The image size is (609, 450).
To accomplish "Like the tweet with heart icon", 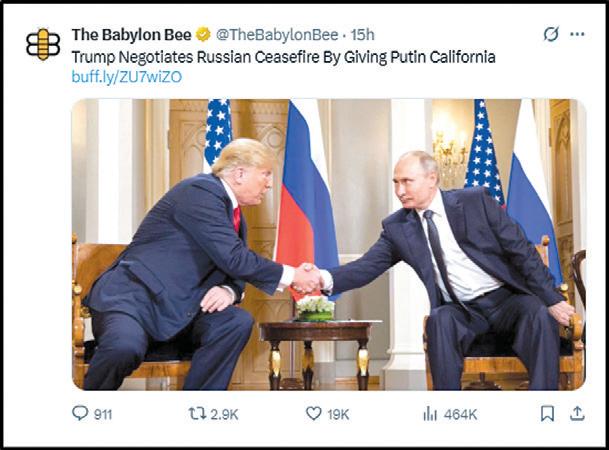I will [x=313, y=414].
